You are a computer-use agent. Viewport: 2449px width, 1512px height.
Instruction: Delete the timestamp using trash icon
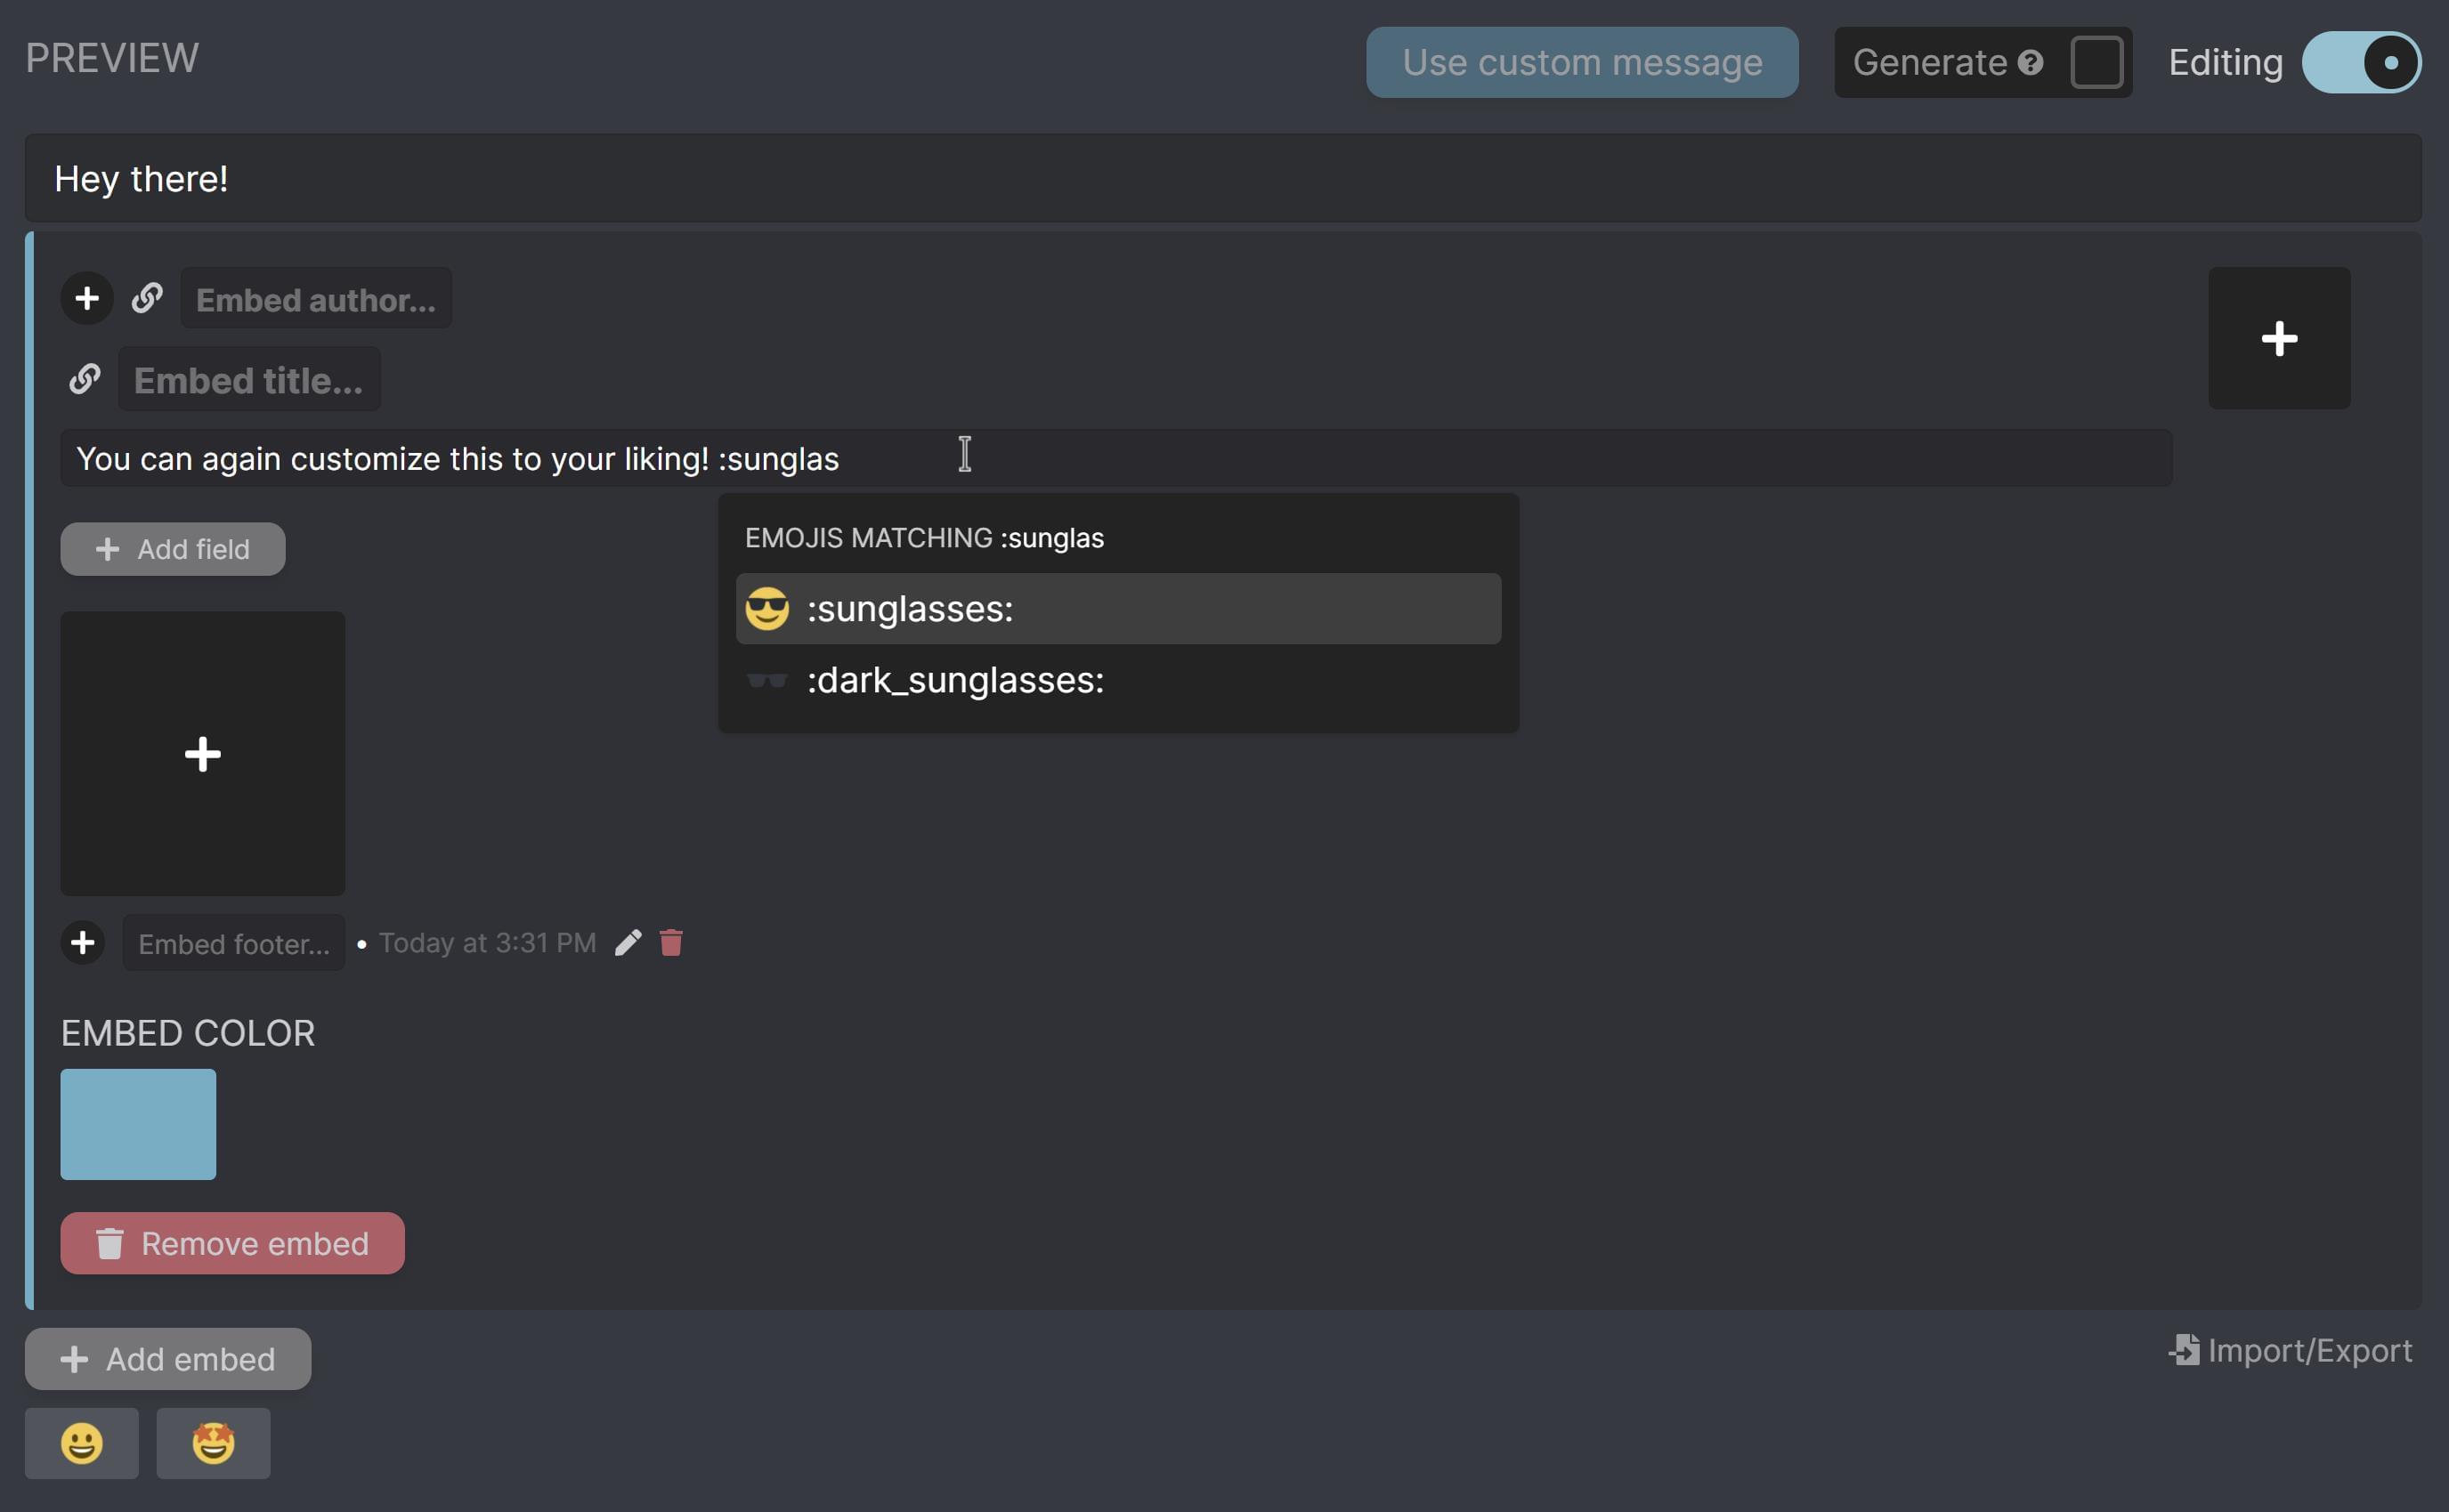click(670, 941)
